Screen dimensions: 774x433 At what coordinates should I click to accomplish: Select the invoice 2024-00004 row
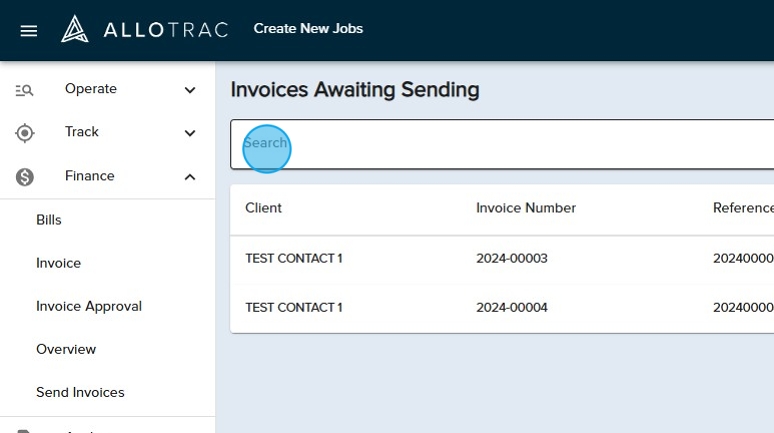(511, 308)
